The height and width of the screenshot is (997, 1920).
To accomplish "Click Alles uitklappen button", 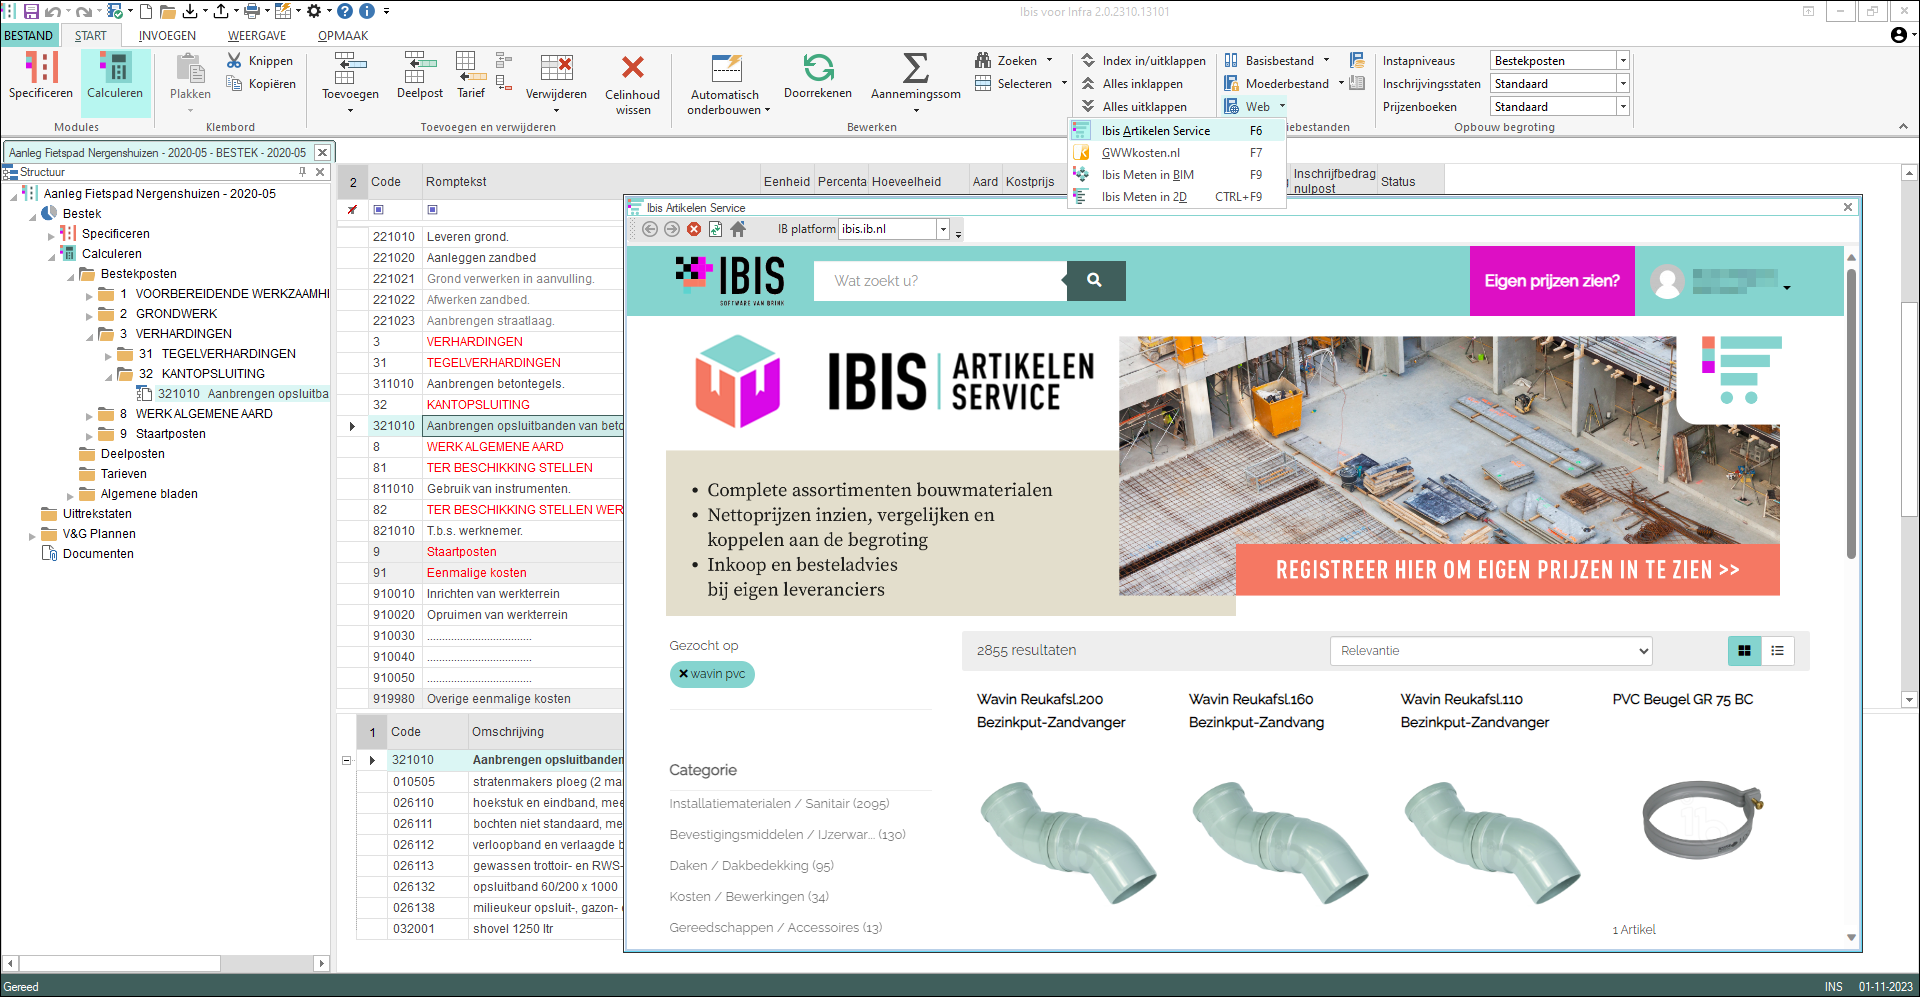I will pyautogui.click(x=1135, y=107).
